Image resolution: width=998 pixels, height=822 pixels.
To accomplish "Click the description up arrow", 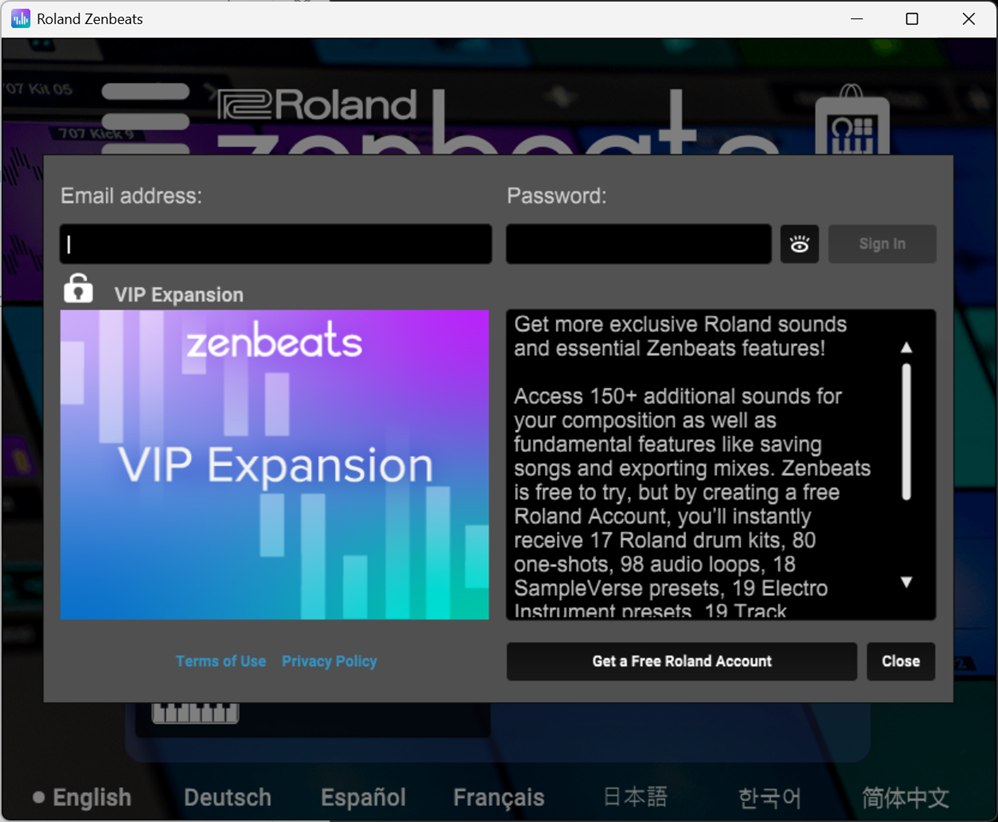I will 906,348.
